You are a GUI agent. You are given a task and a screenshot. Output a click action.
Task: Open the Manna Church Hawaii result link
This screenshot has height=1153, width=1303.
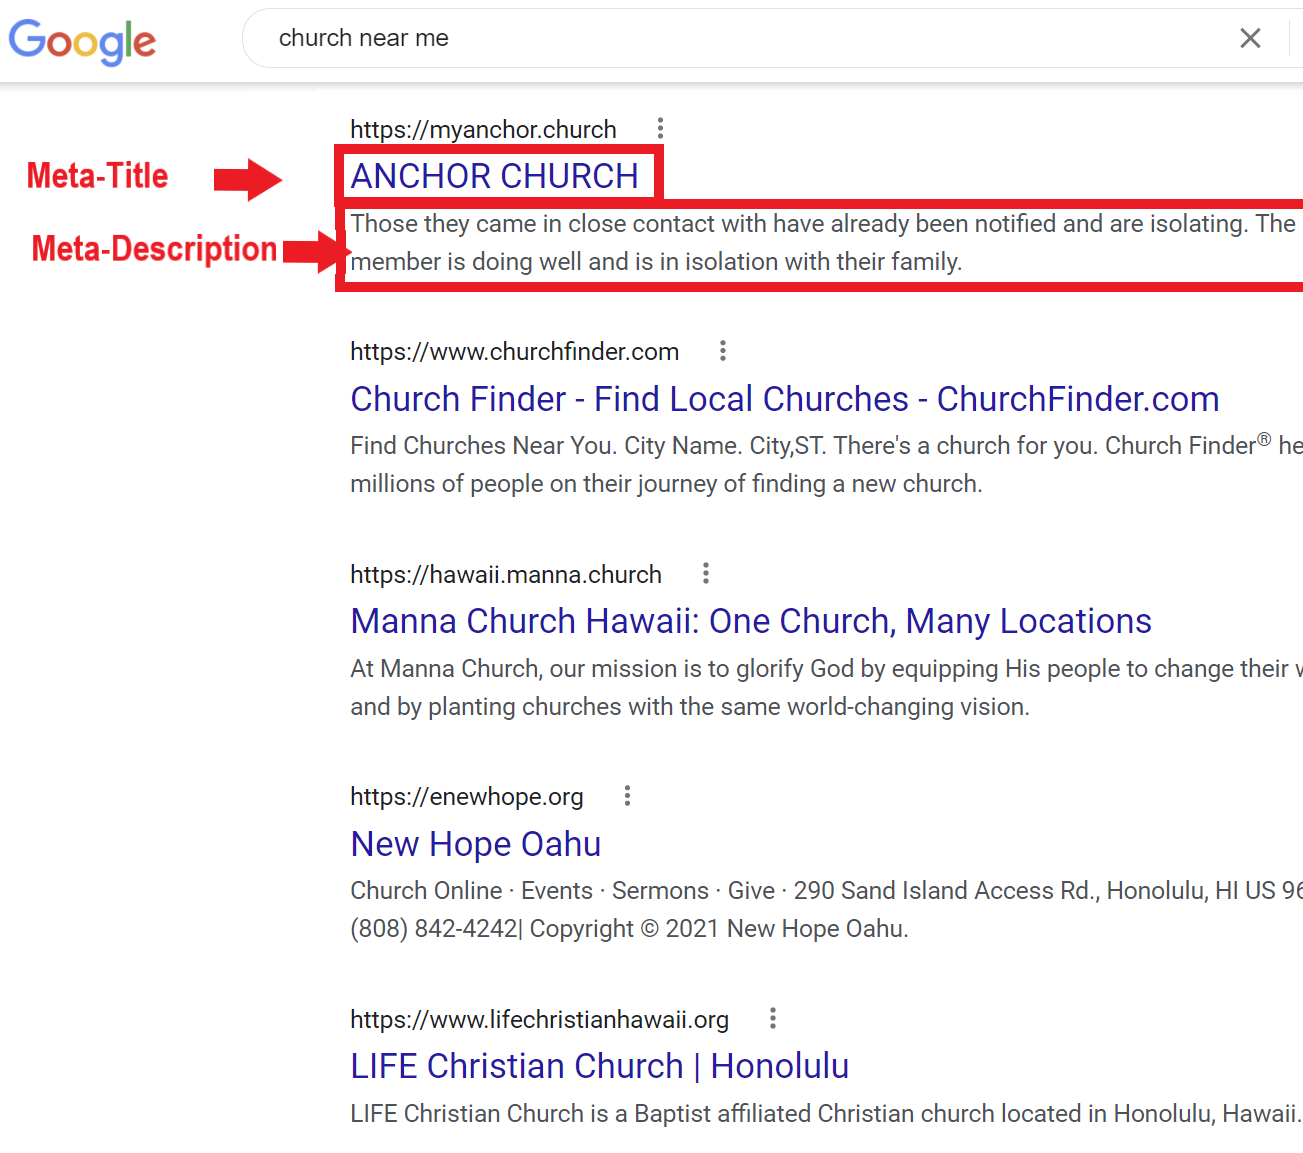[x=751, y=621]
